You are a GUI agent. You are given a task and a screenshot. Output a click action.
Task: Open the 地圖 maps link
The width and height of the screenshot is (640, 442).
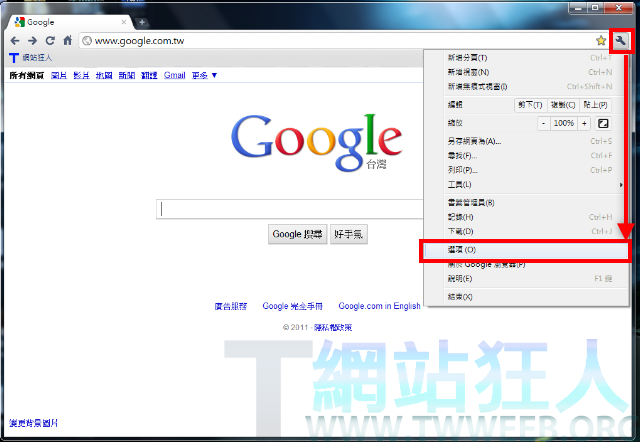[x=104, y=76]
